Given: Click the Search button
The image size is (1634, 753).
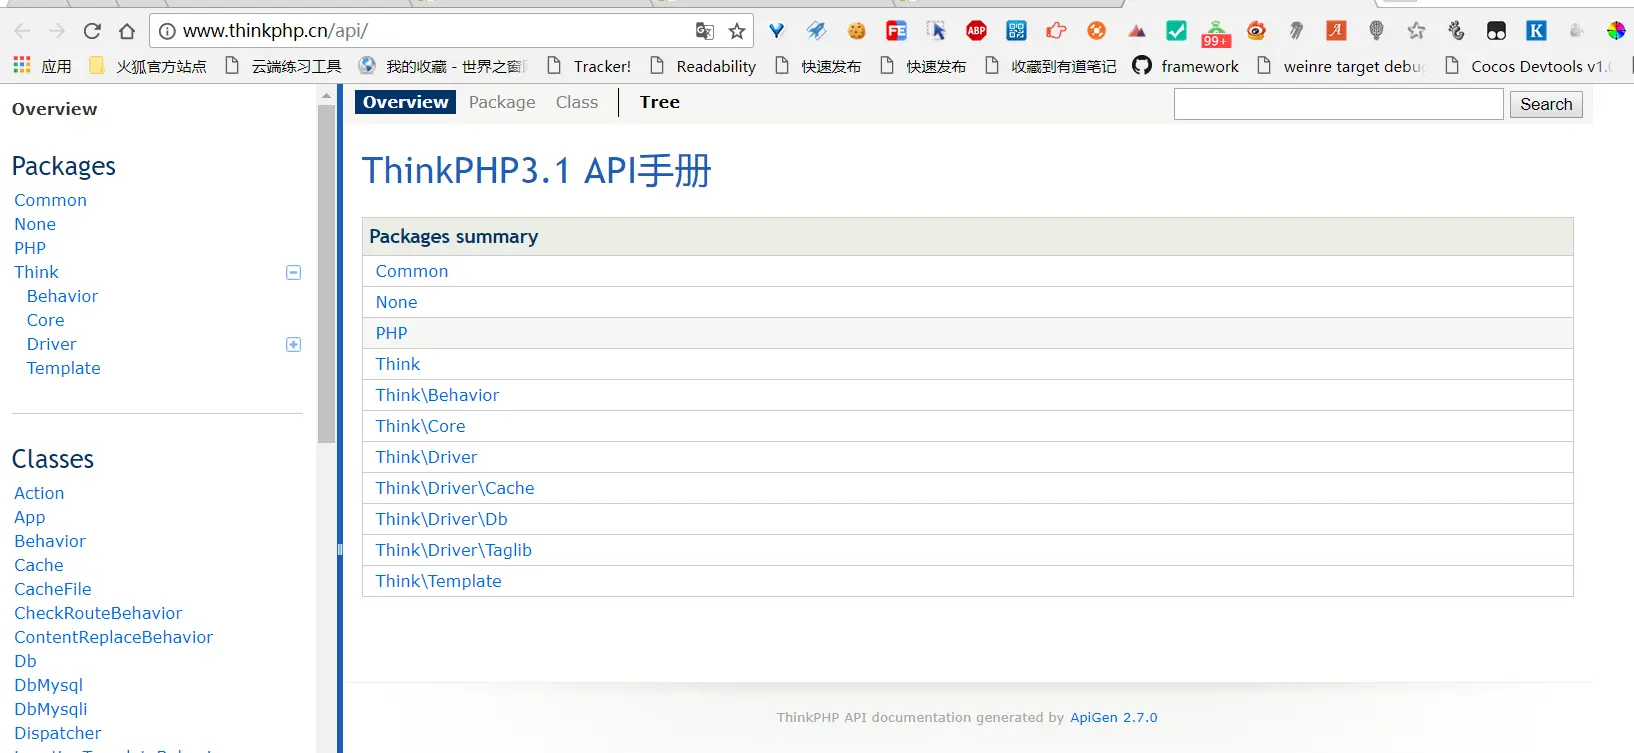Looking at the screenshot, I should click(1546, 104).
